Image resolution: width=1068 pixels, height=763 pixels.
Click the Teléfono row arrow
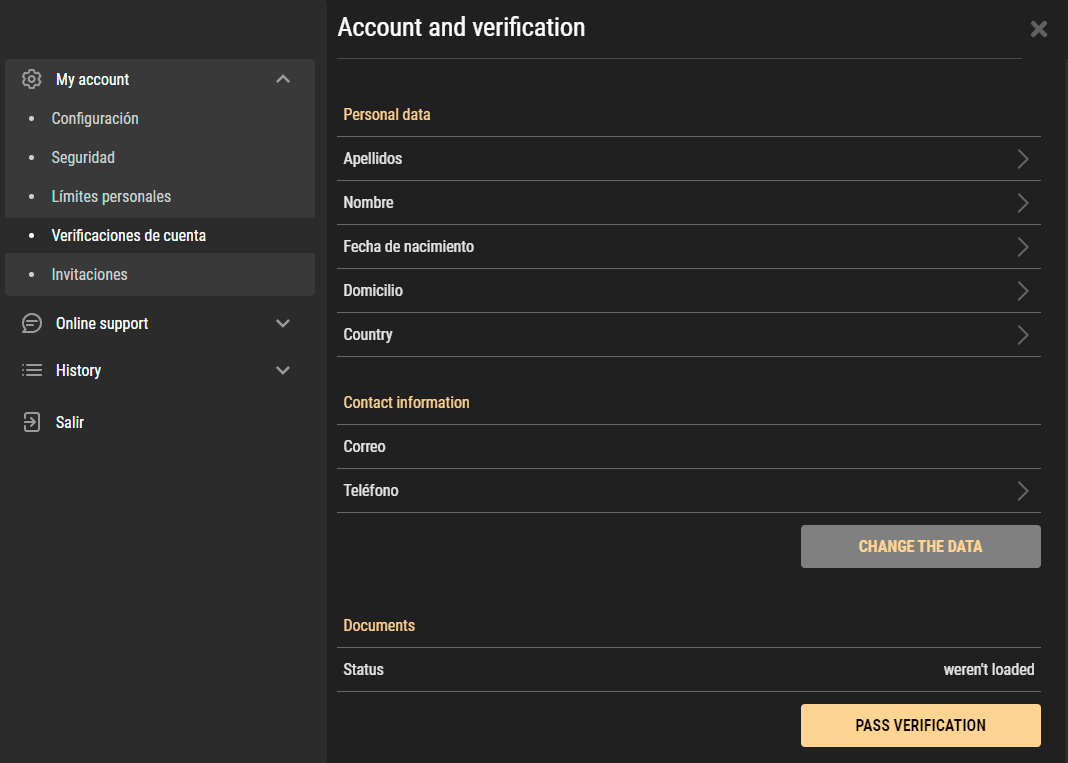click(x=1022, y=491)
